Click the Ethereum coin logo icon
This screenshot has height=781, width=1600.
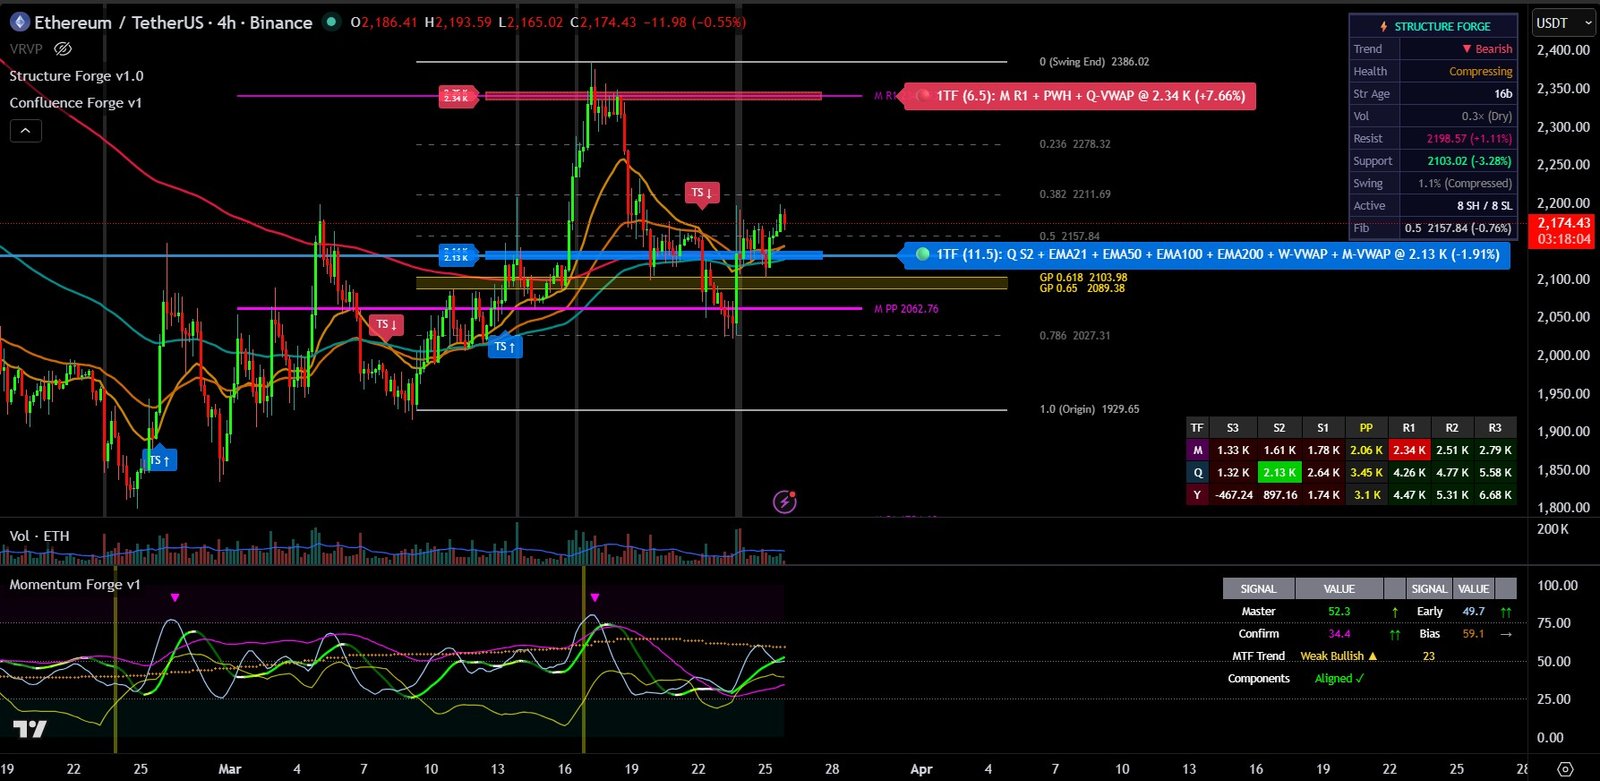coord(19,22)
